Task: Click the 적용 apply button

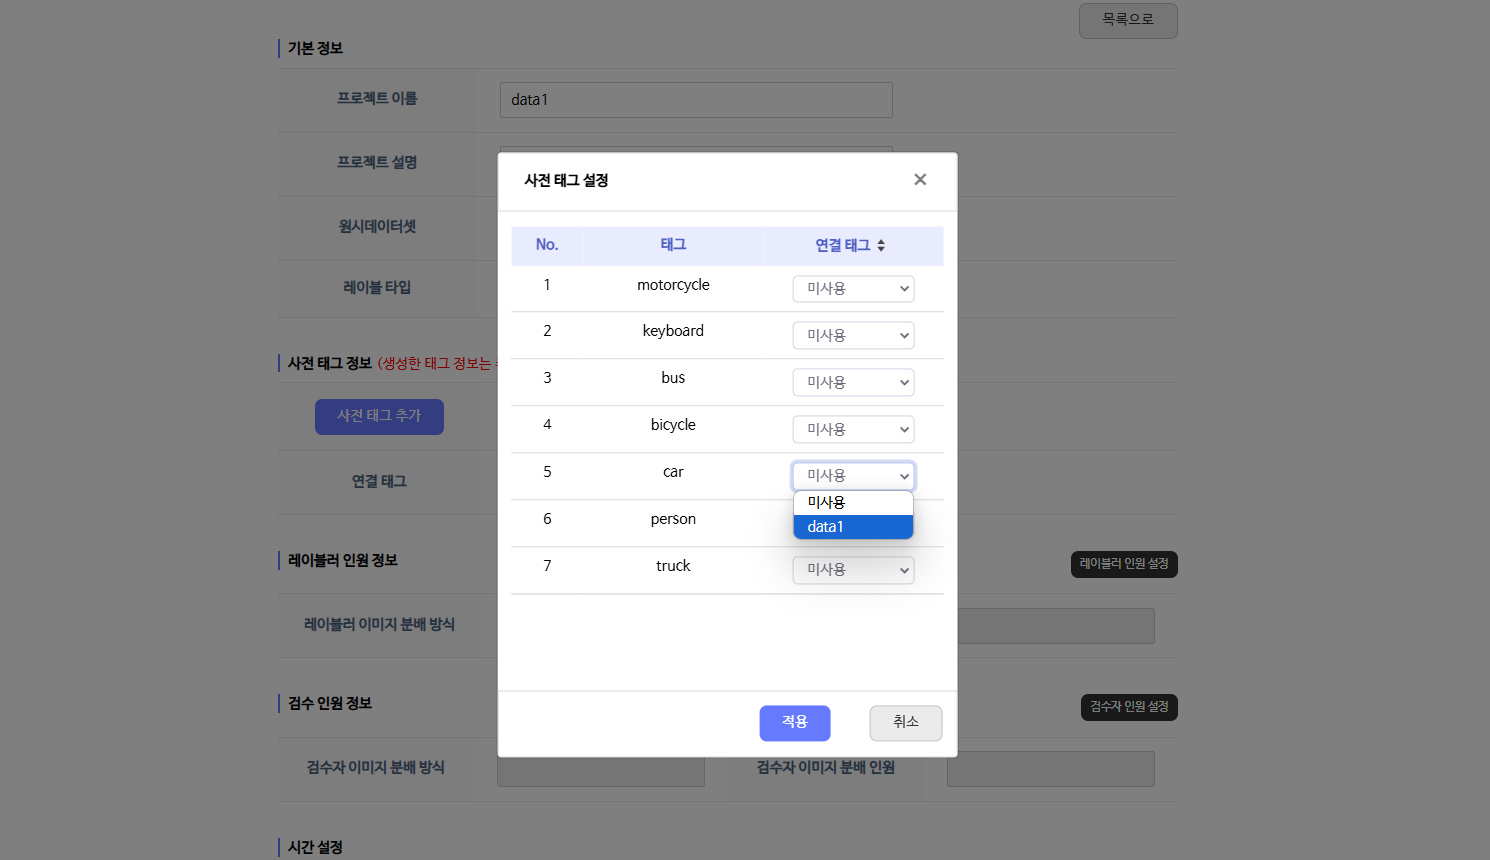Action: click(x=794, y=722)
